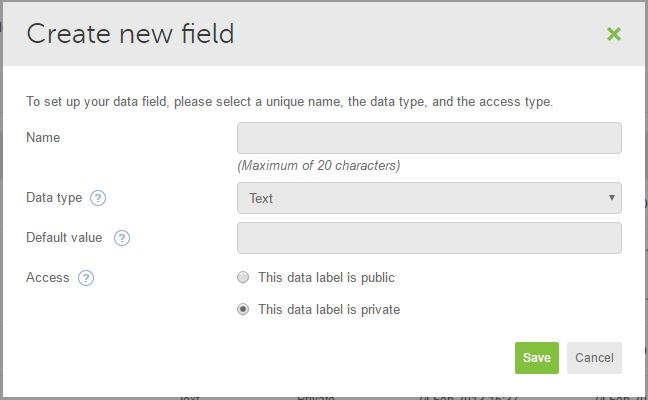Open the Data type dropdown showing Text
Screen dimensions: 648x400
429,198
